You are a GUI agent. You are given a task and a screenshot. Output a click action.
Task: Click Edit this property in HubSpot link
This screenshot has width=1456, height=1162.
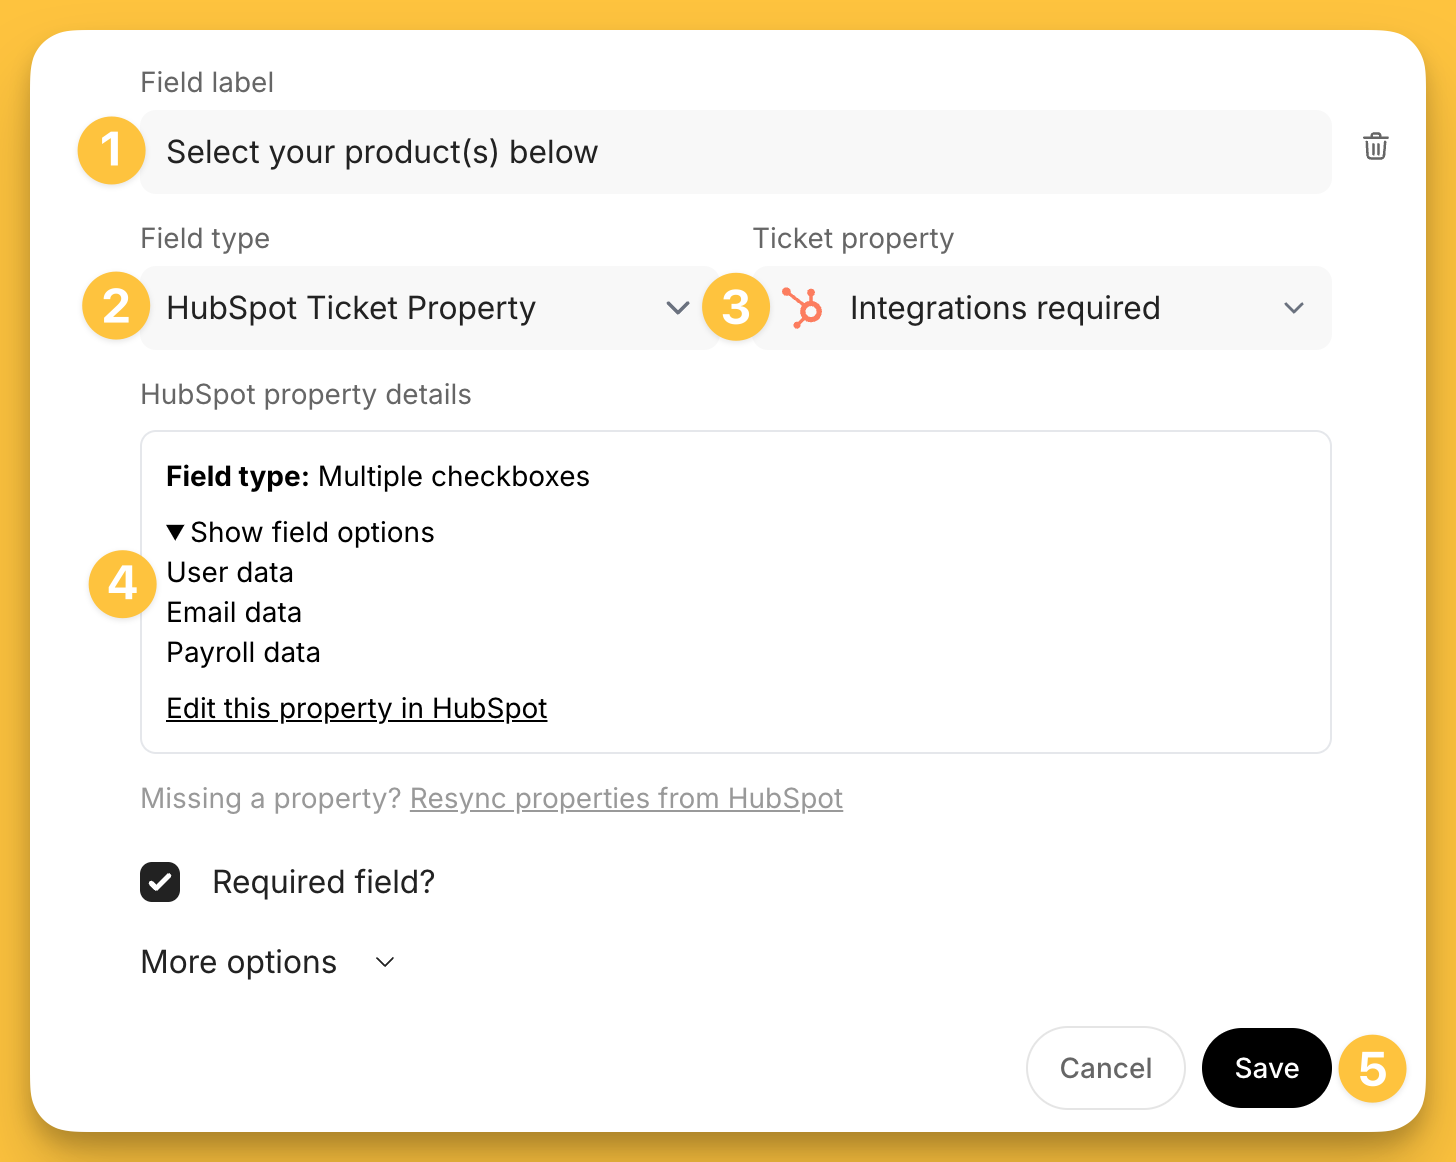click(x=356, y=708)
